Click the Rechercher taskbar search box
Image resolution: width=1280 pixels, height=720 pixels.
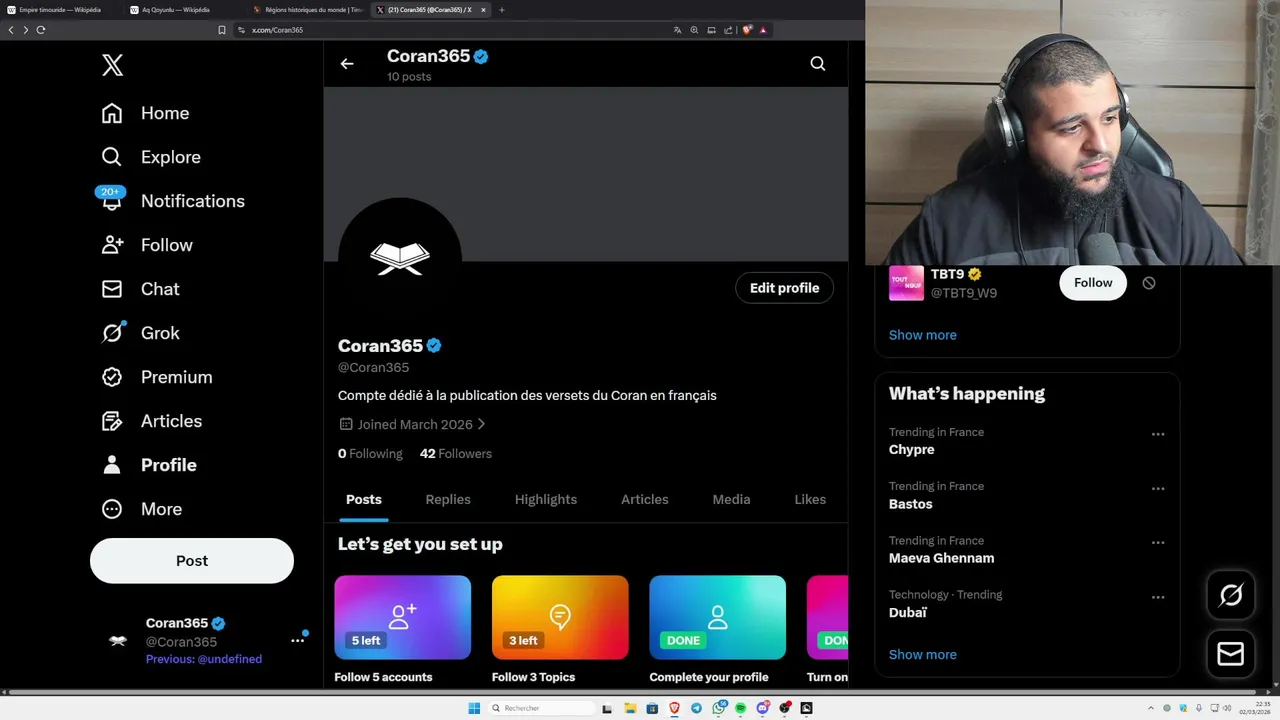pyautogui.click(x=540, y=708)
